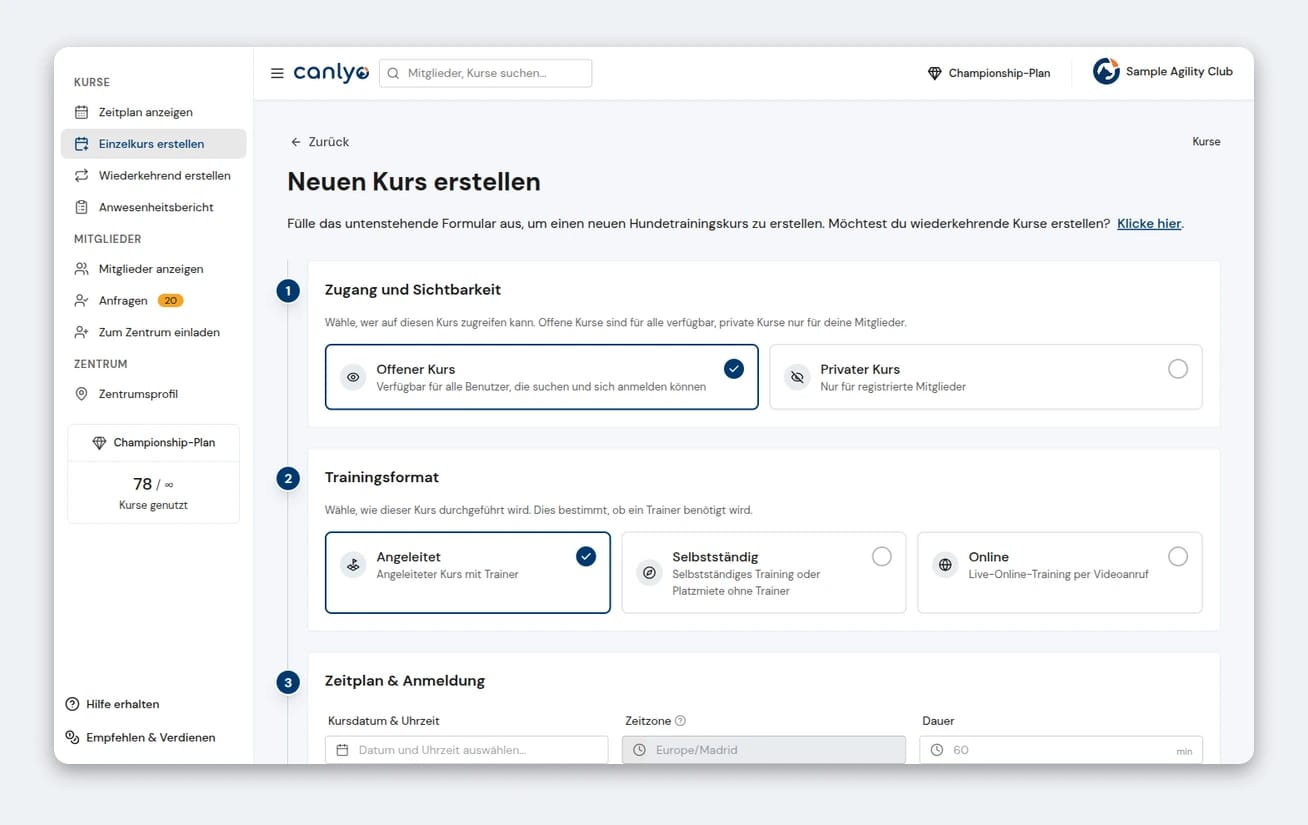Click the canlyo logo
Viewport: 1308px width, 825px height.
[x=331, y=73]
